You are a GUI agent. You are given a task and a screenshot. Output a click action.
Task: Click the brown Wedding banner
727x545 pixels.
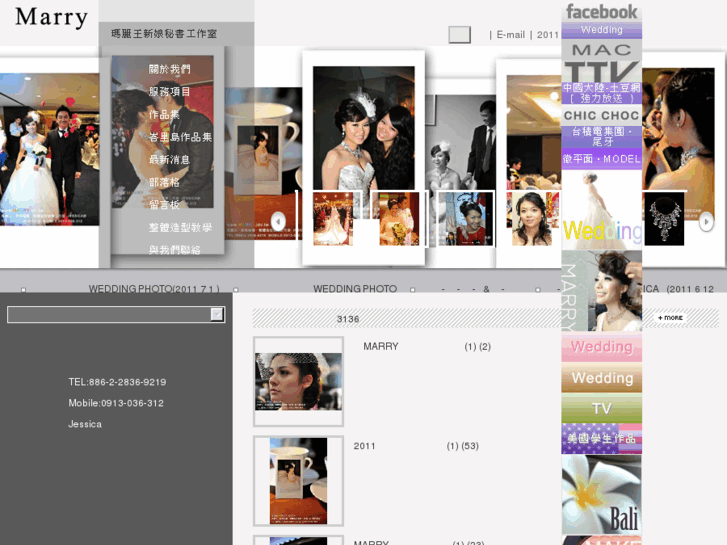pos(602,378)
